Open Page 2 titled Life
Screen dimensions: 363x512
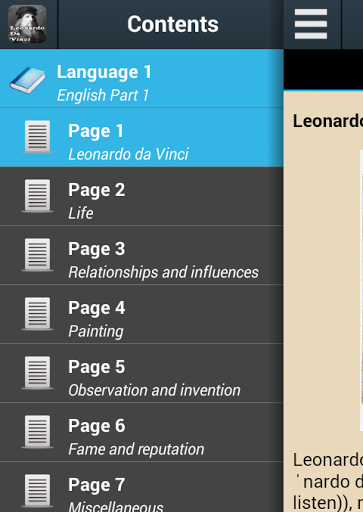142,196
